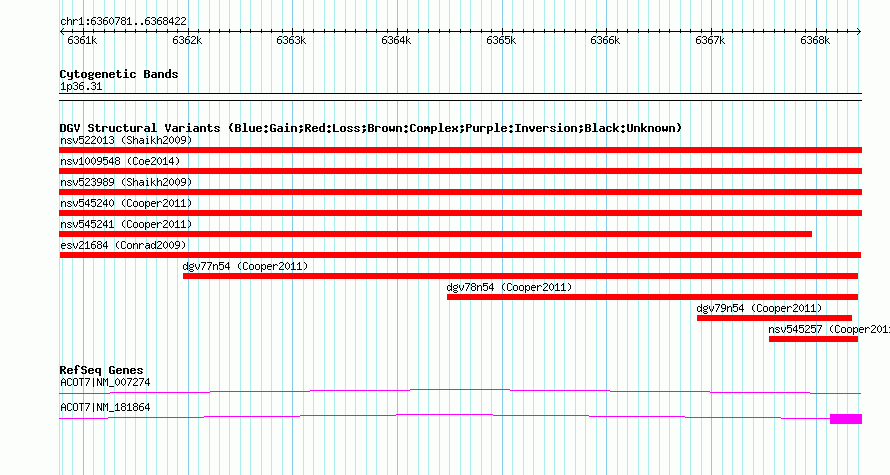890x475 pixels.
Task: Click the nsv522013 (Shaikh2009) red variant bar
Action: coord(460,150)
